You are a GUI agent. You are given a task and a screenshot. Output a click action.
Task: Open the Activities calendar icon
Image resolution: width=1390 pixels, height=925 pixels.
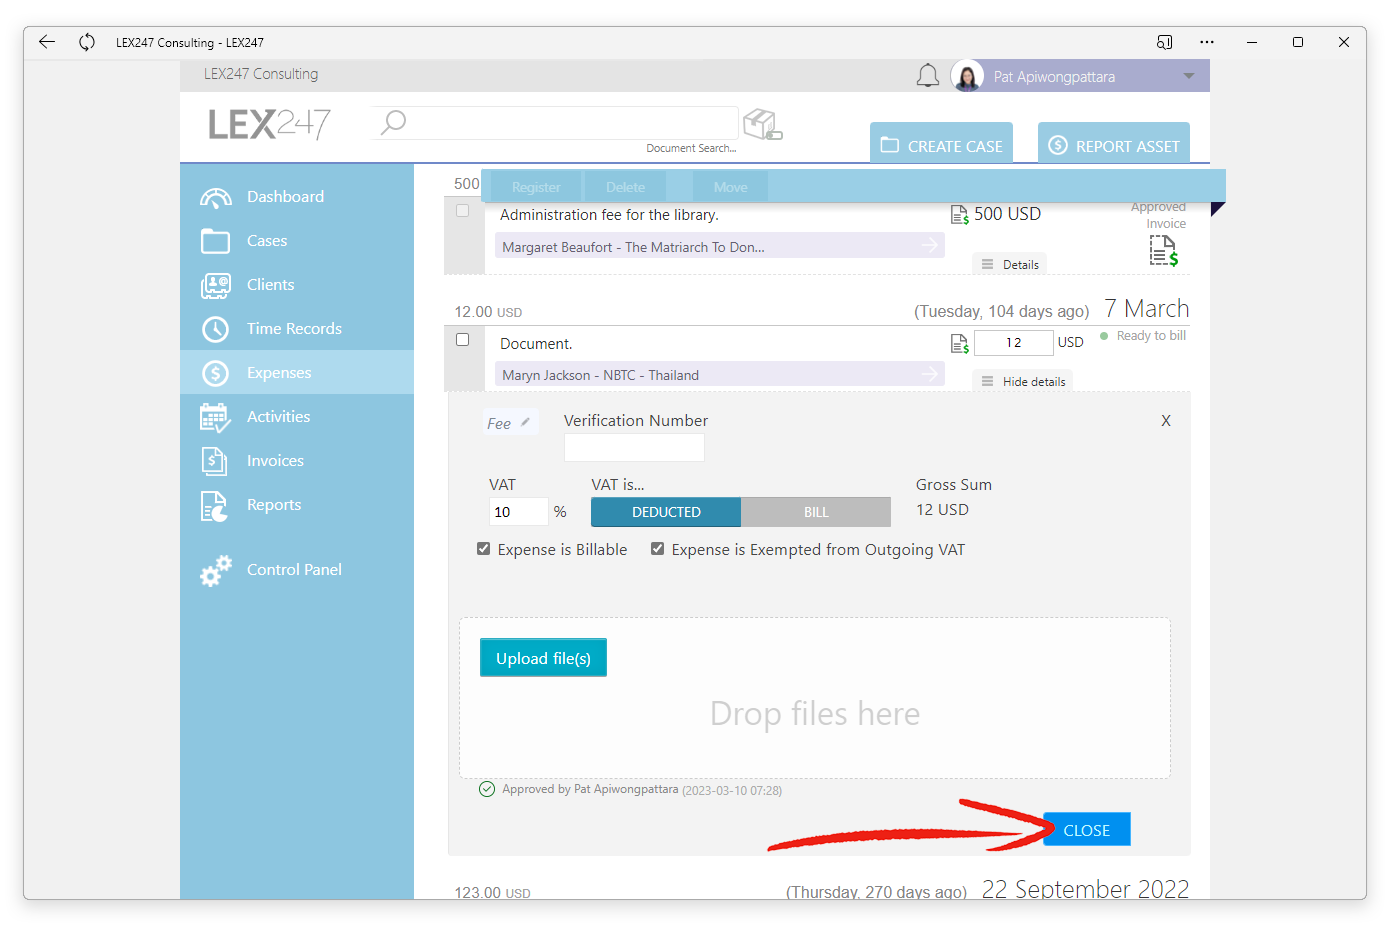[215, 417]
